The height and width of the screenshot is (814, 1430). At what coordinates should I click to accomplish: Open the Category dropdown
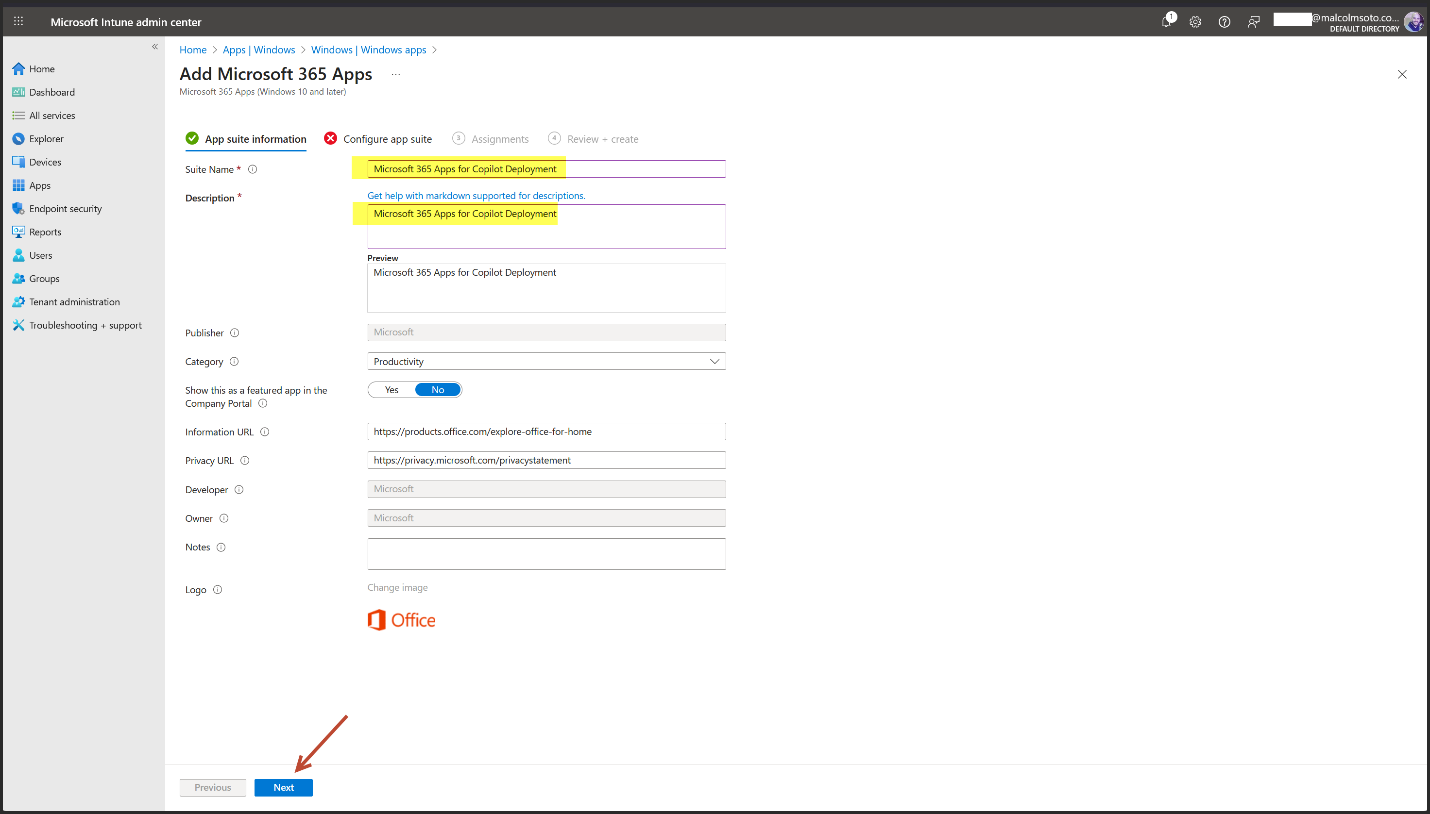(x=546, y=361)
